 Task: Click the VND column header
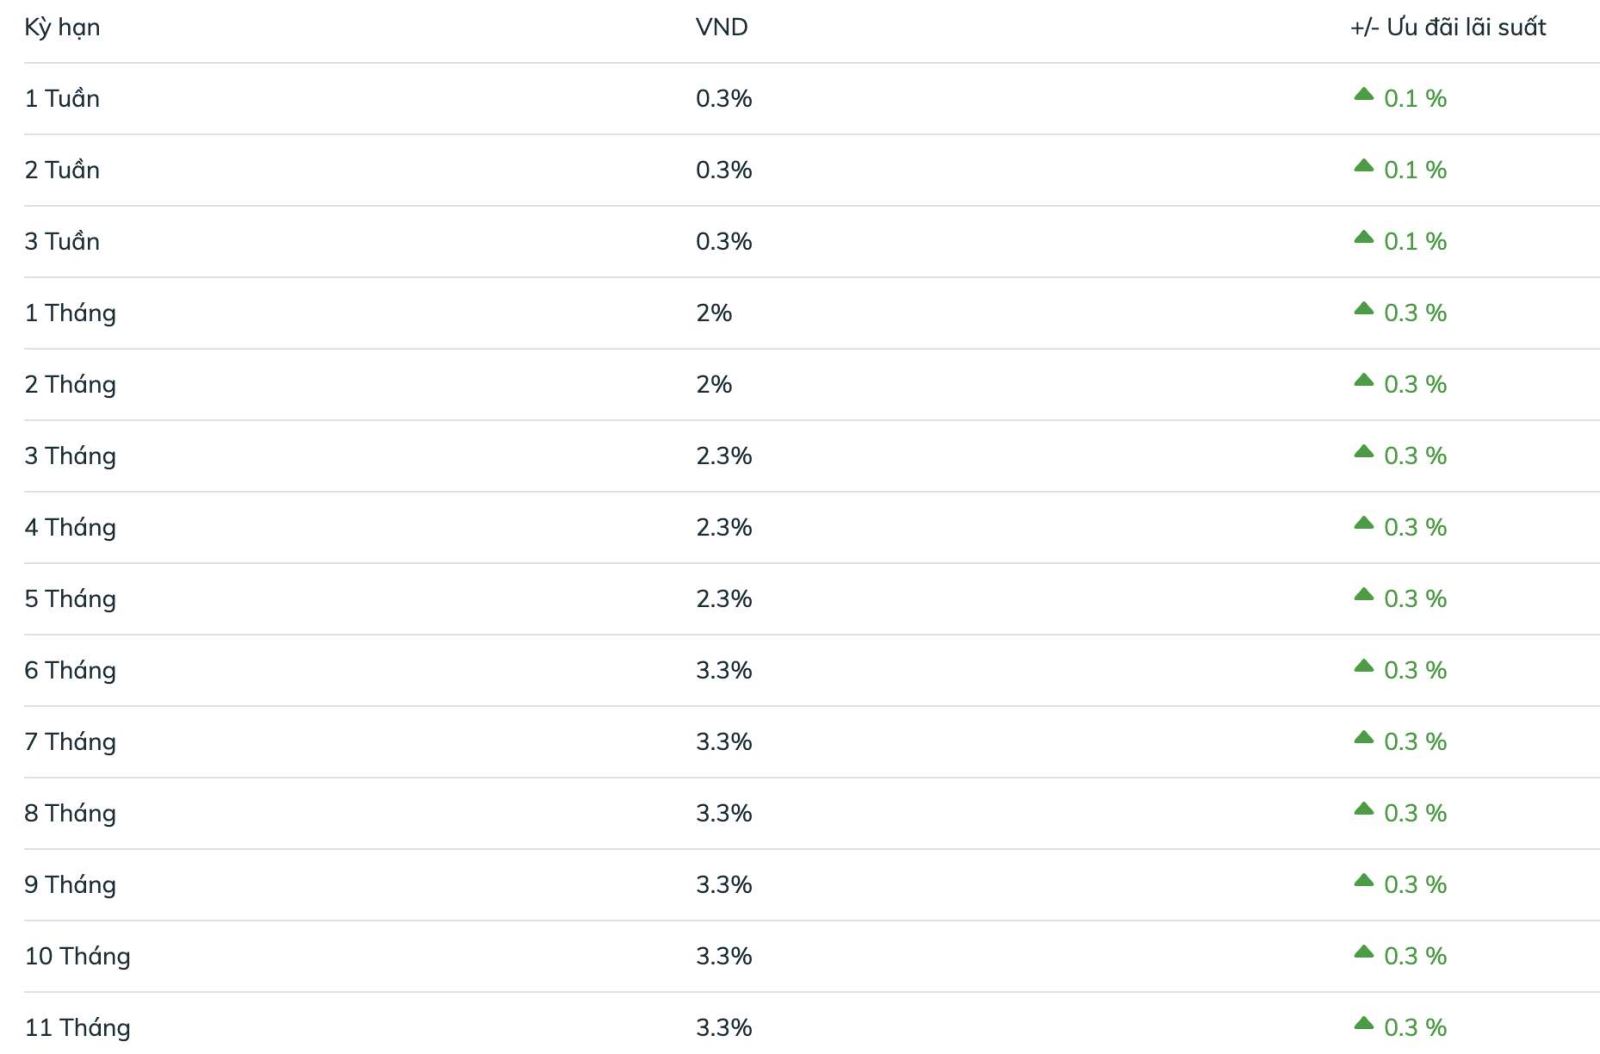[721, 27]
